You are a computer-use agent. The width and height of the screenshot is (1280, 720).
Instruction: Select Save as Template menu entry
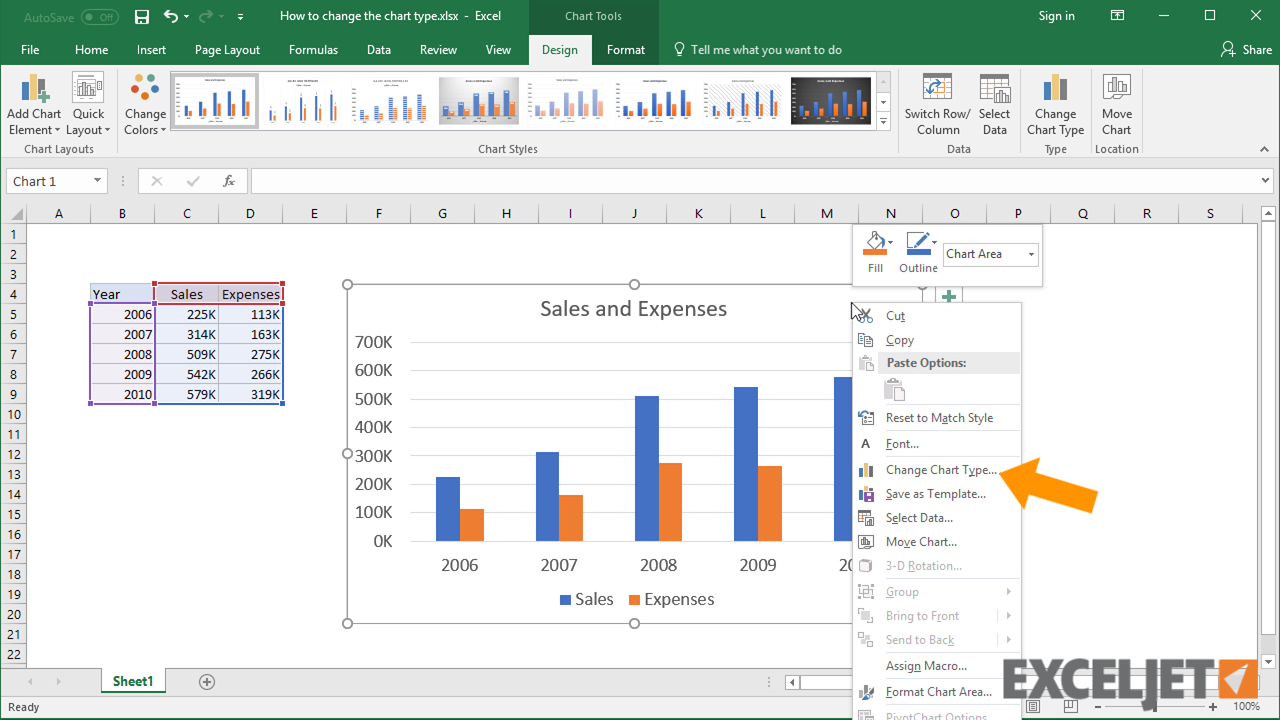point(935,494)
